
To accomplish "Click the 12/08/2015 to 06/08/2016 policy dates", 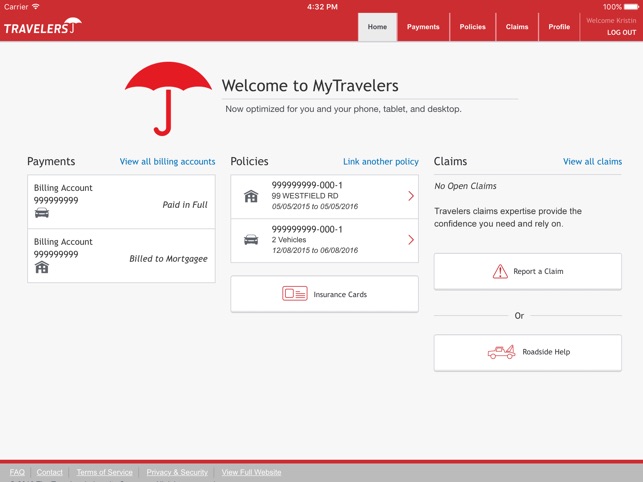I will (x=315, y=250).
